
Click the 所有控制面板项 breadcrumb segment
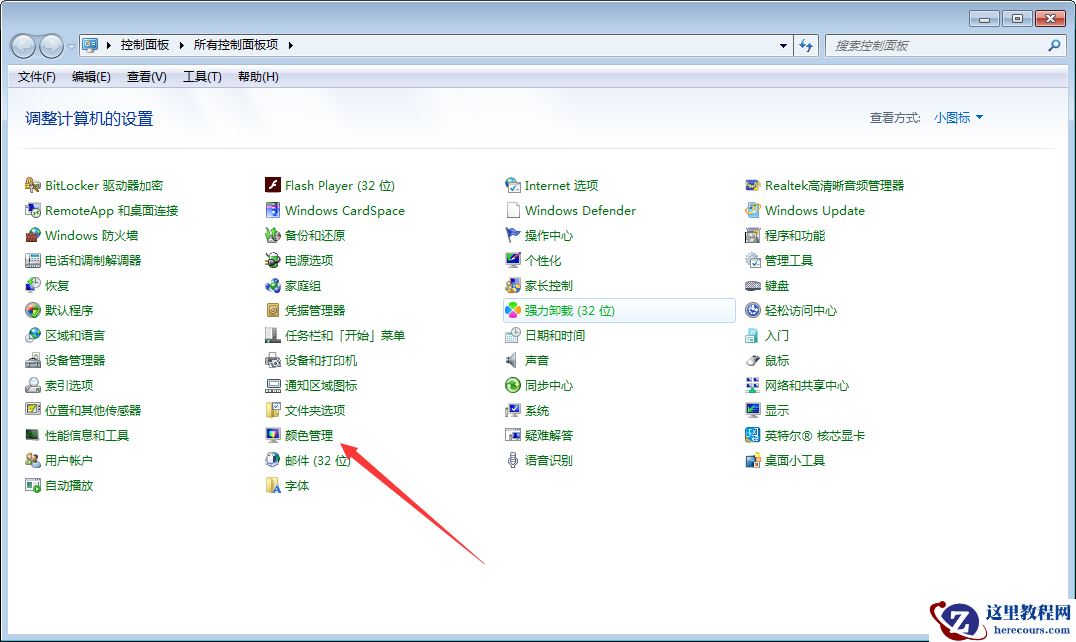coord(235,45)
